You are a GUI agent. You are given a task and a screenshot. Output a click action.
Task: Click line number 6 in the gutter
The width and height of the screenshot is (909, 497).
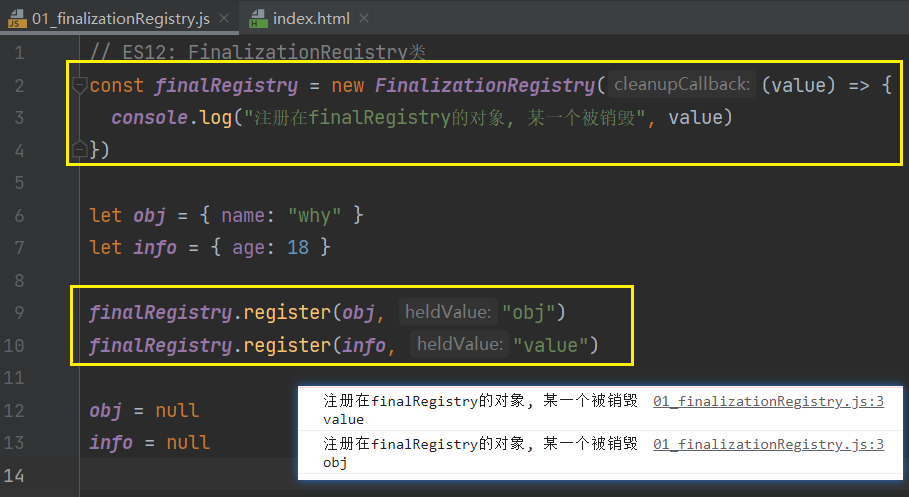(19, 216)
